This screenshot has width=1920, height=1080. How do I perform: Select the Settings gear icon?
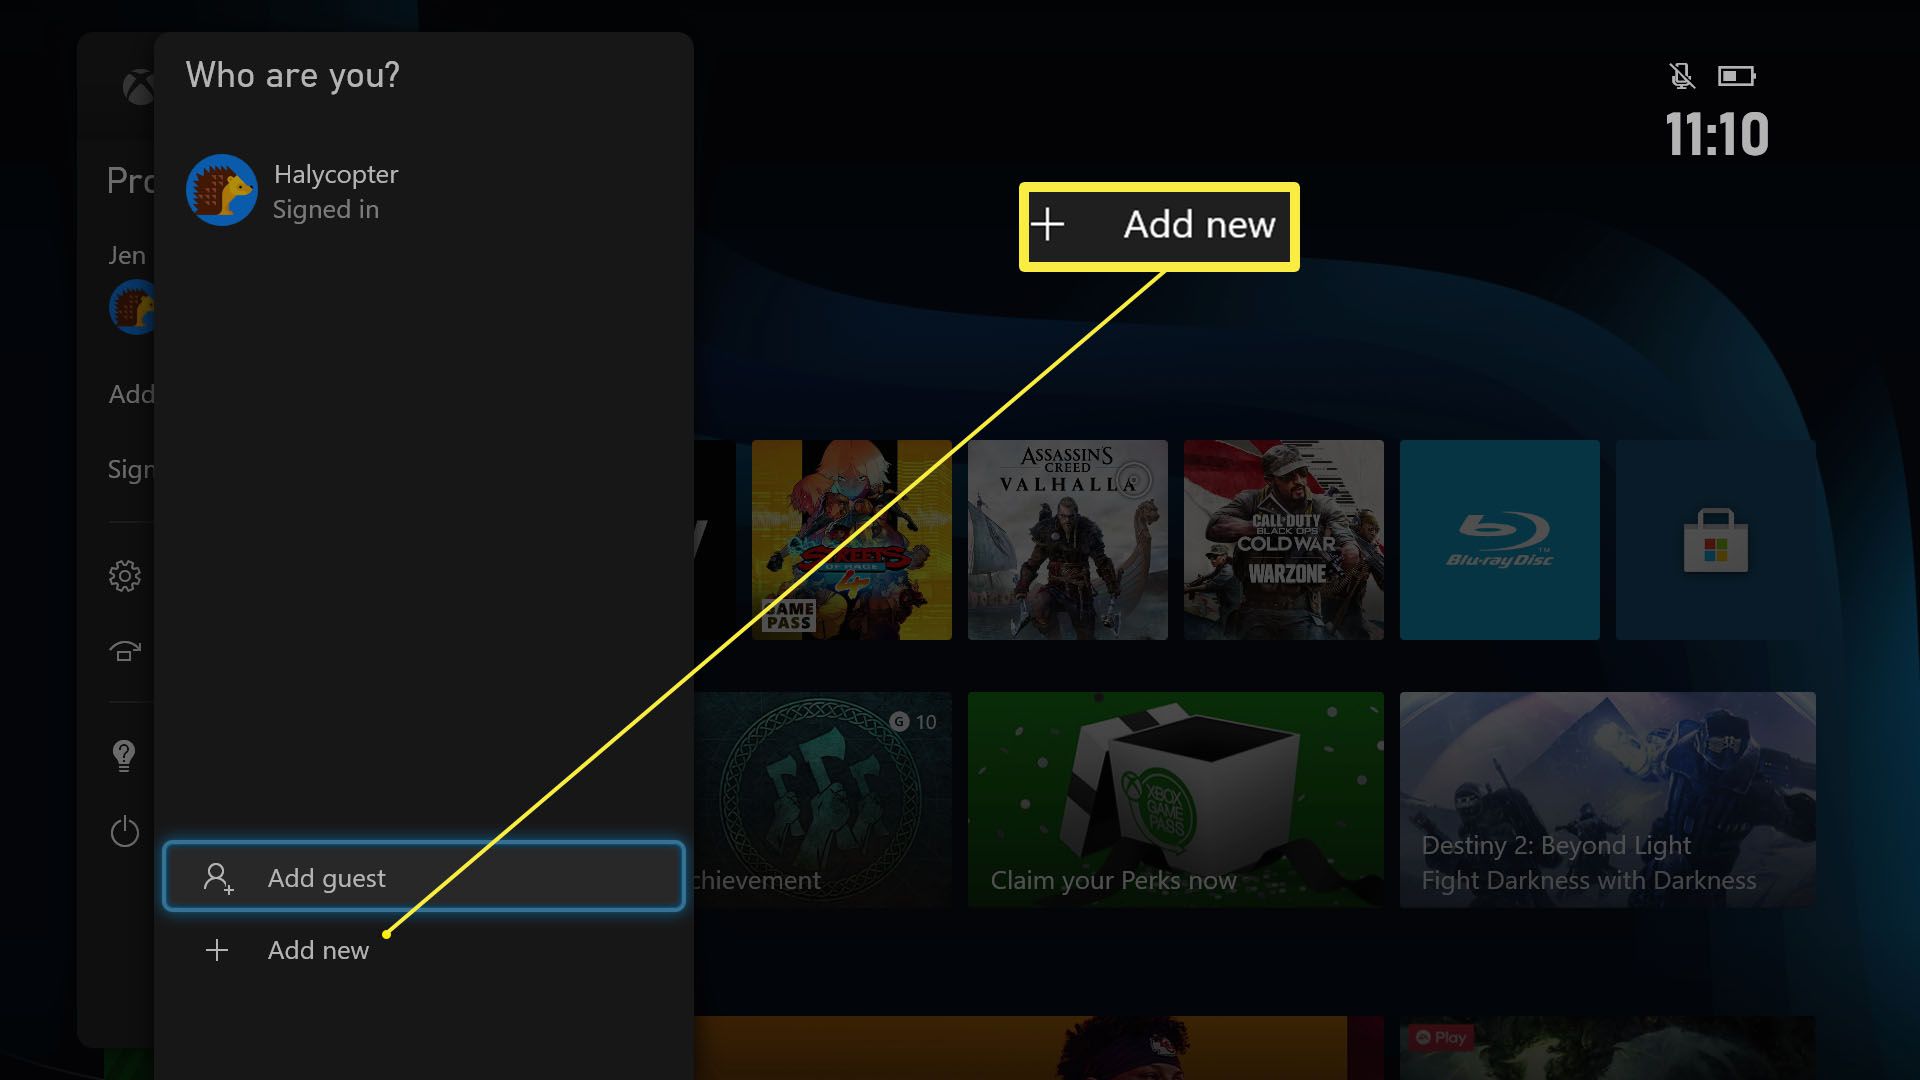124,576
